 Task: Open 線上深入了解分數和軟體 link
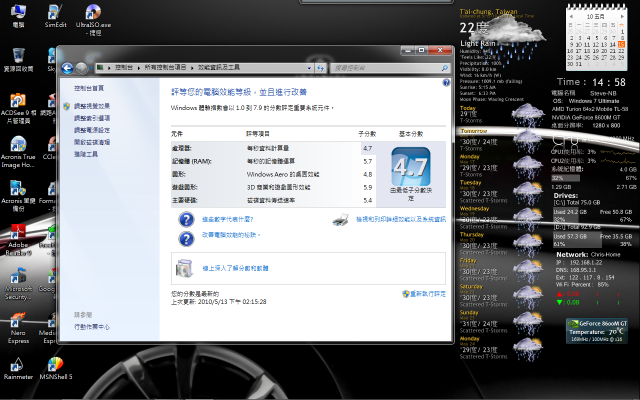(236, 268)
